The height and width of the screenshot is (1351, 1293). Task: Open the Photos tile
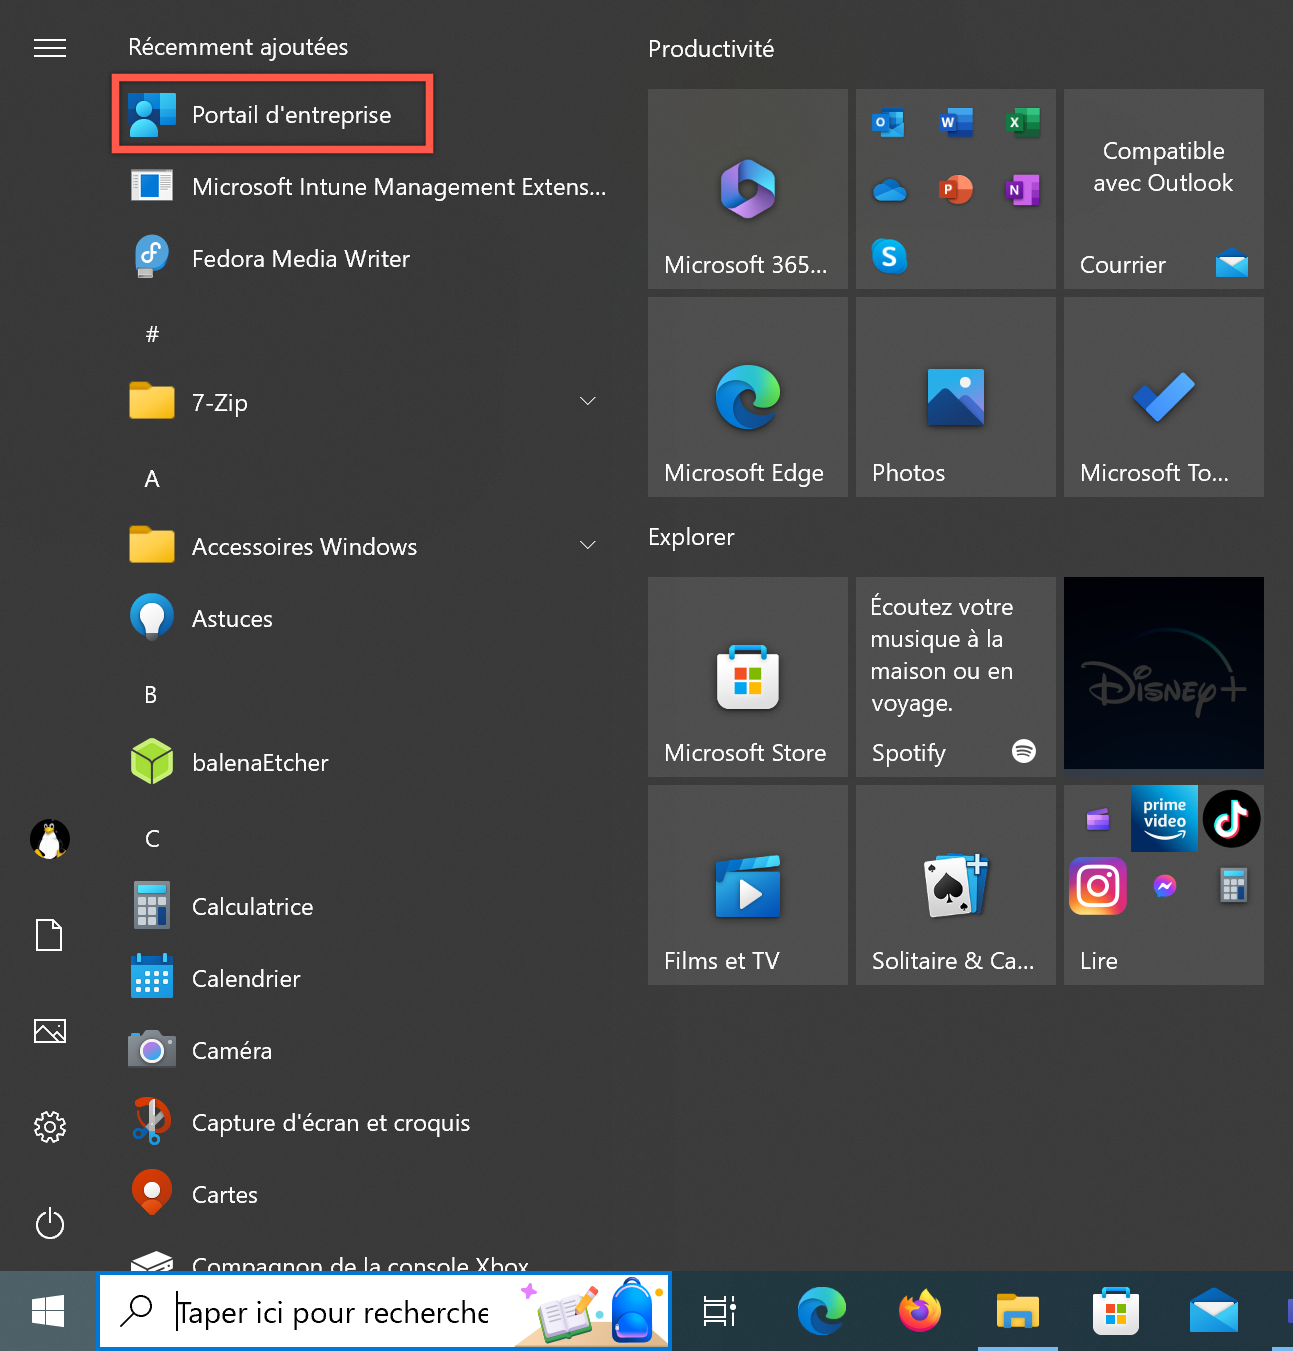click(956, 397)
